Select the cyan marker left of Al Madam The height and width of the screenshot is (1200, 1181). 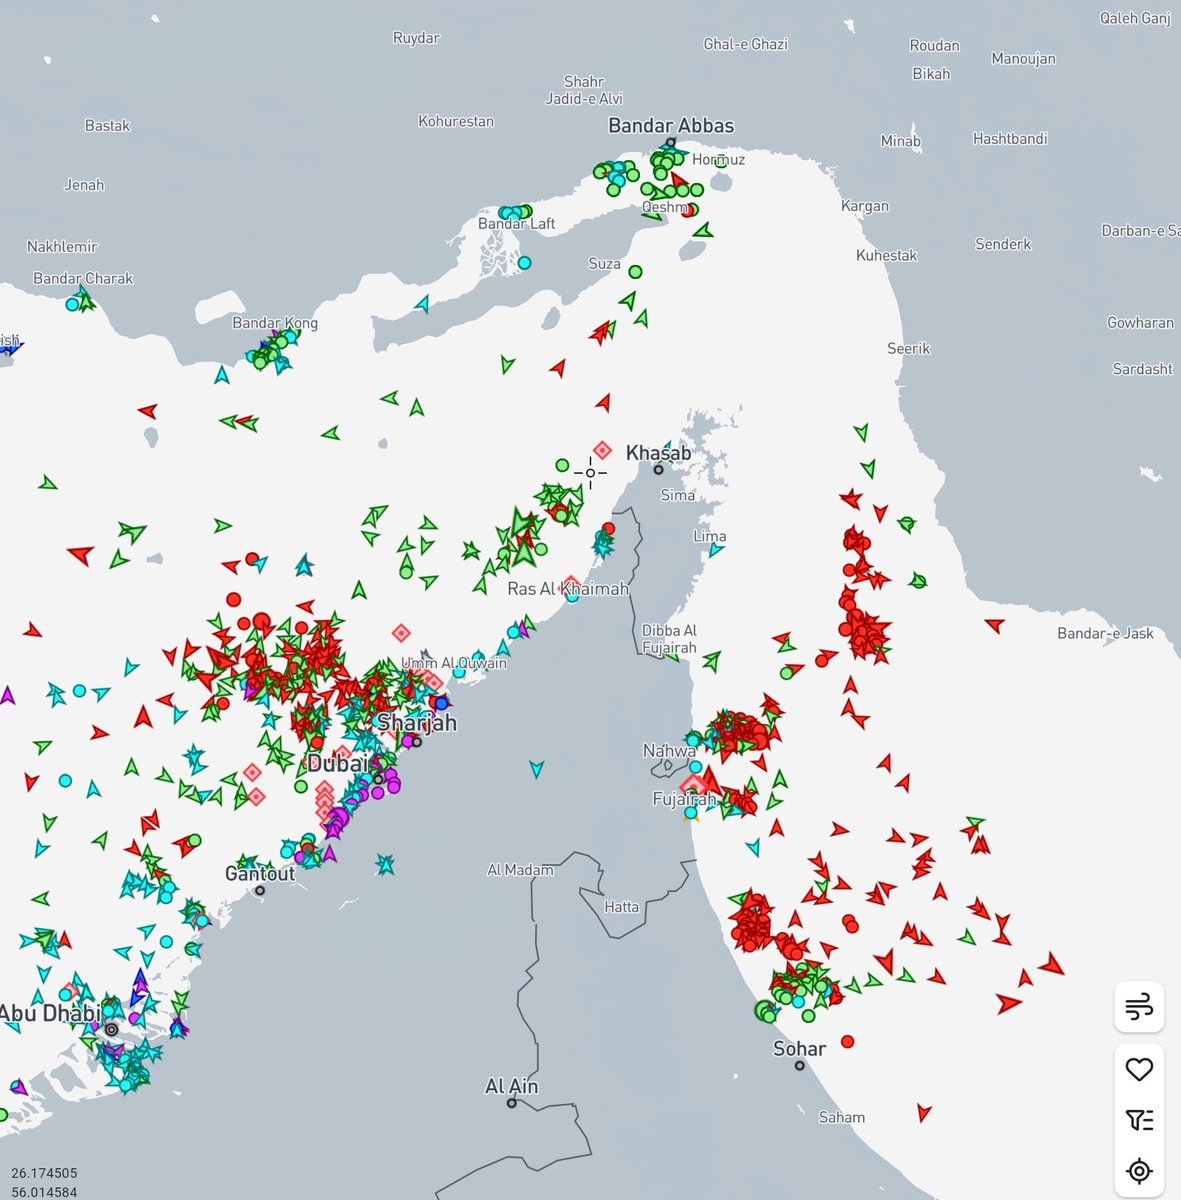385,863
